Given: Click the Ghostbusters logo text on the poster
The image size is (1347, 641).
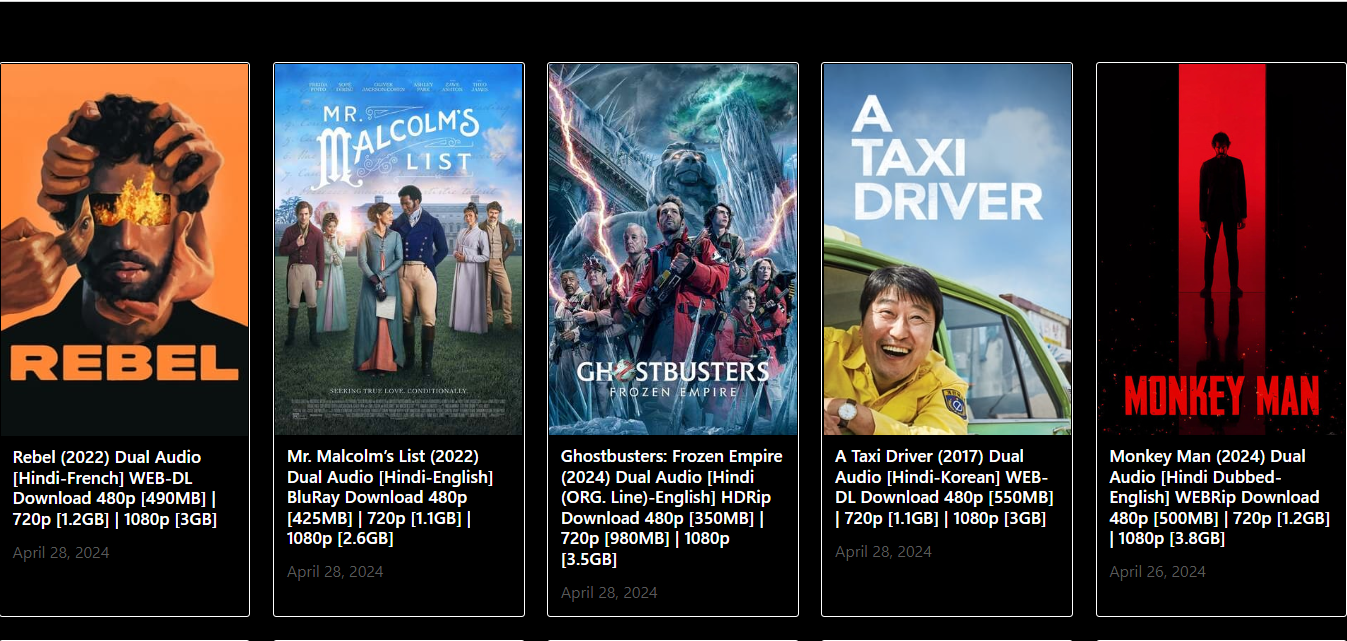Looking at the screenshot, I should pos(672,373).
